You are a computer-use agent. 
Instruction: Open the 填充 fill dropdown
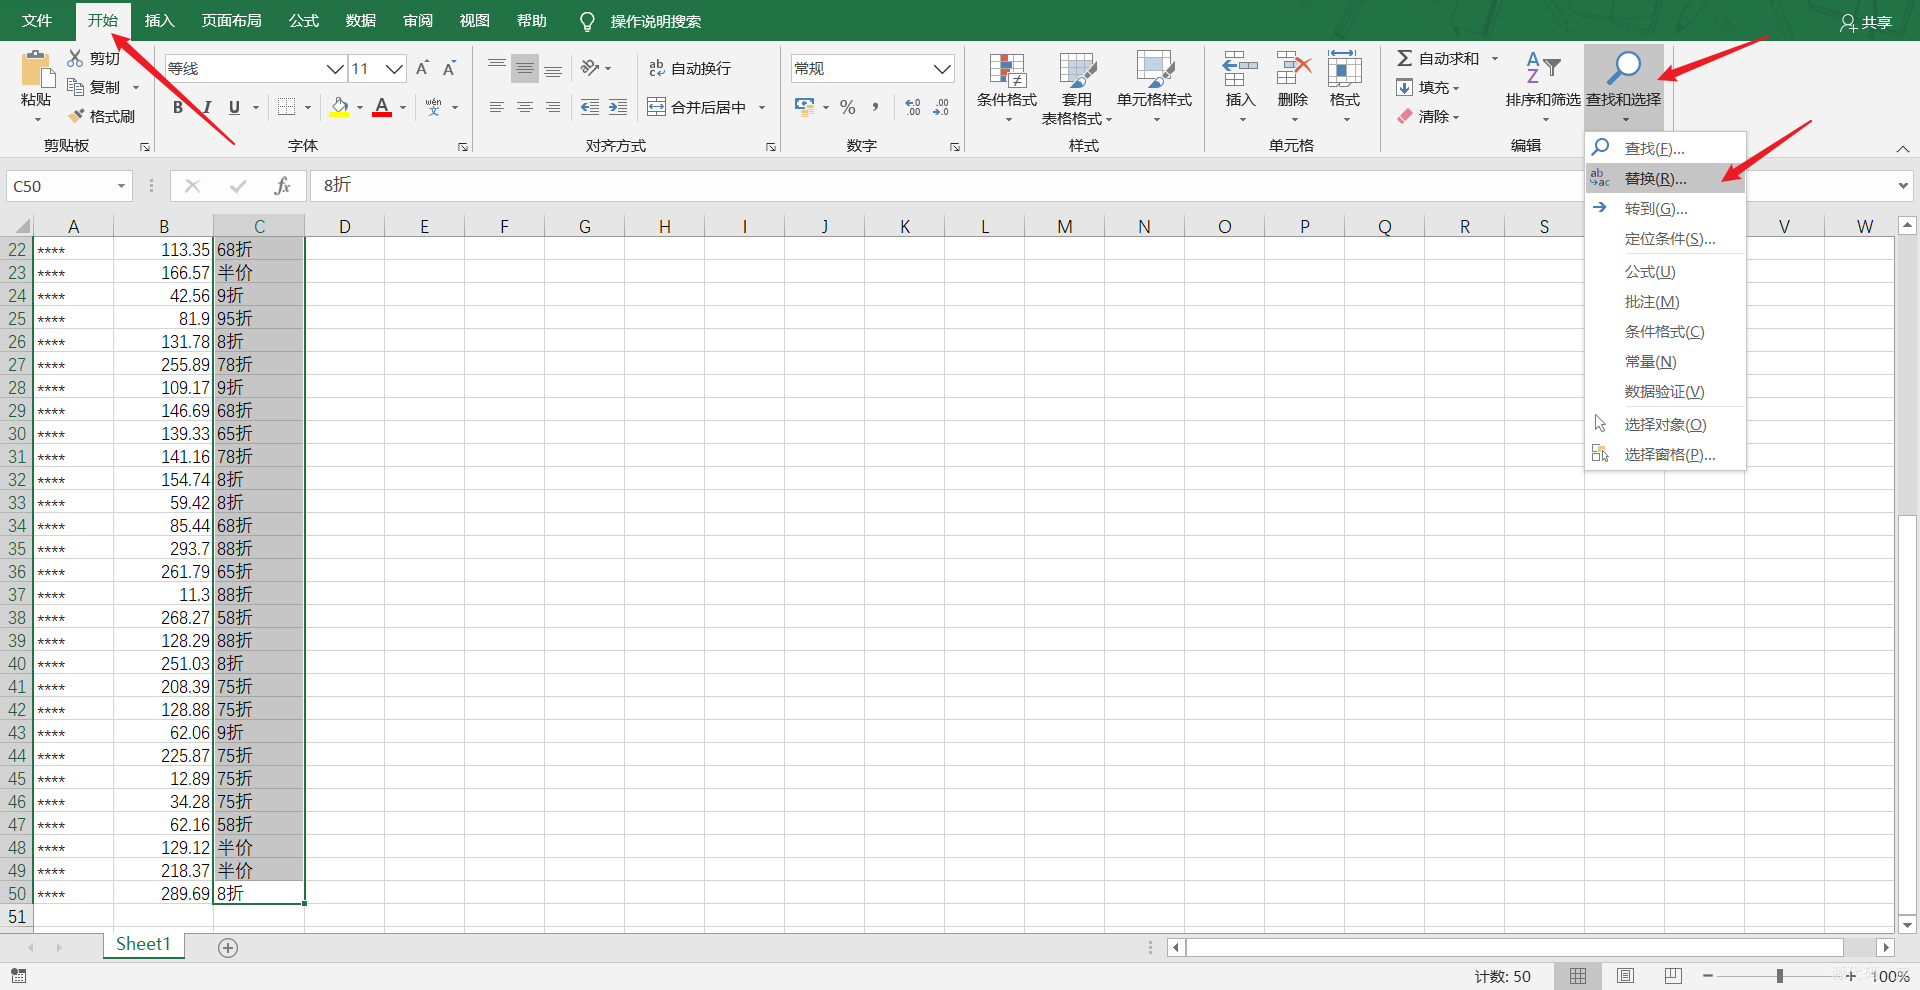coord(1428,87)
